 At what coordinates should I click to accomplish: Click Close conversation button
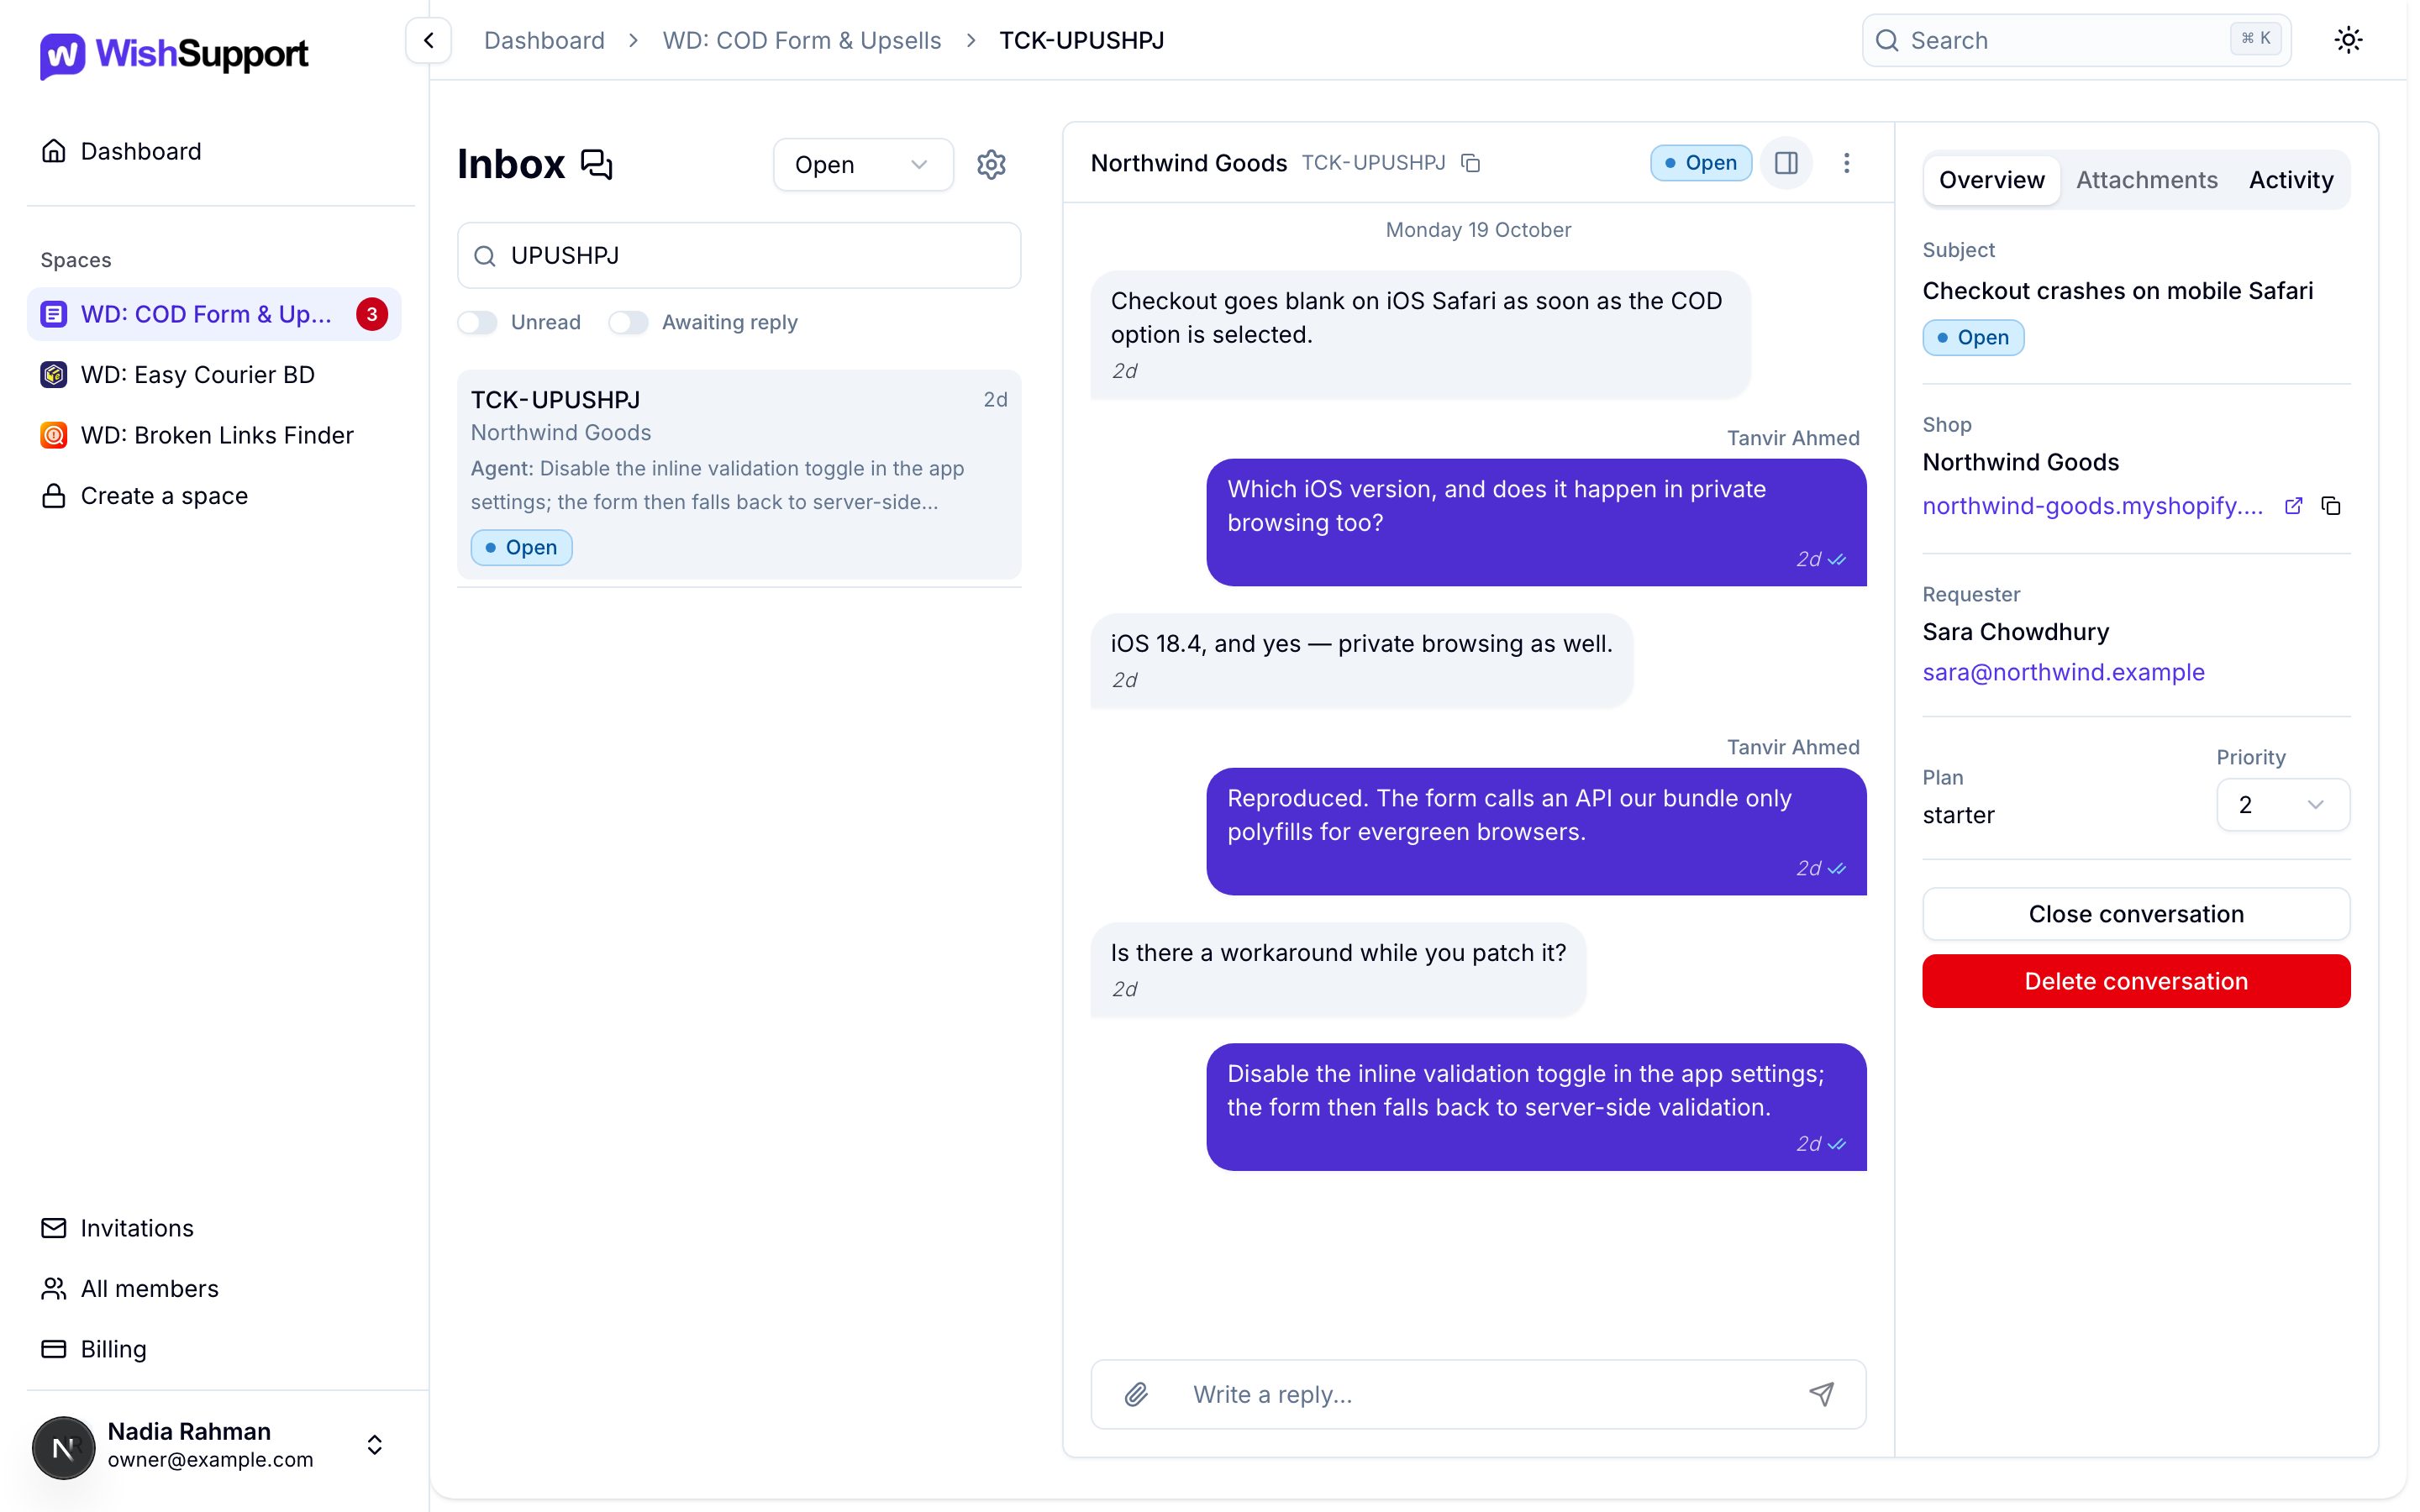[x=2135, y=914]
